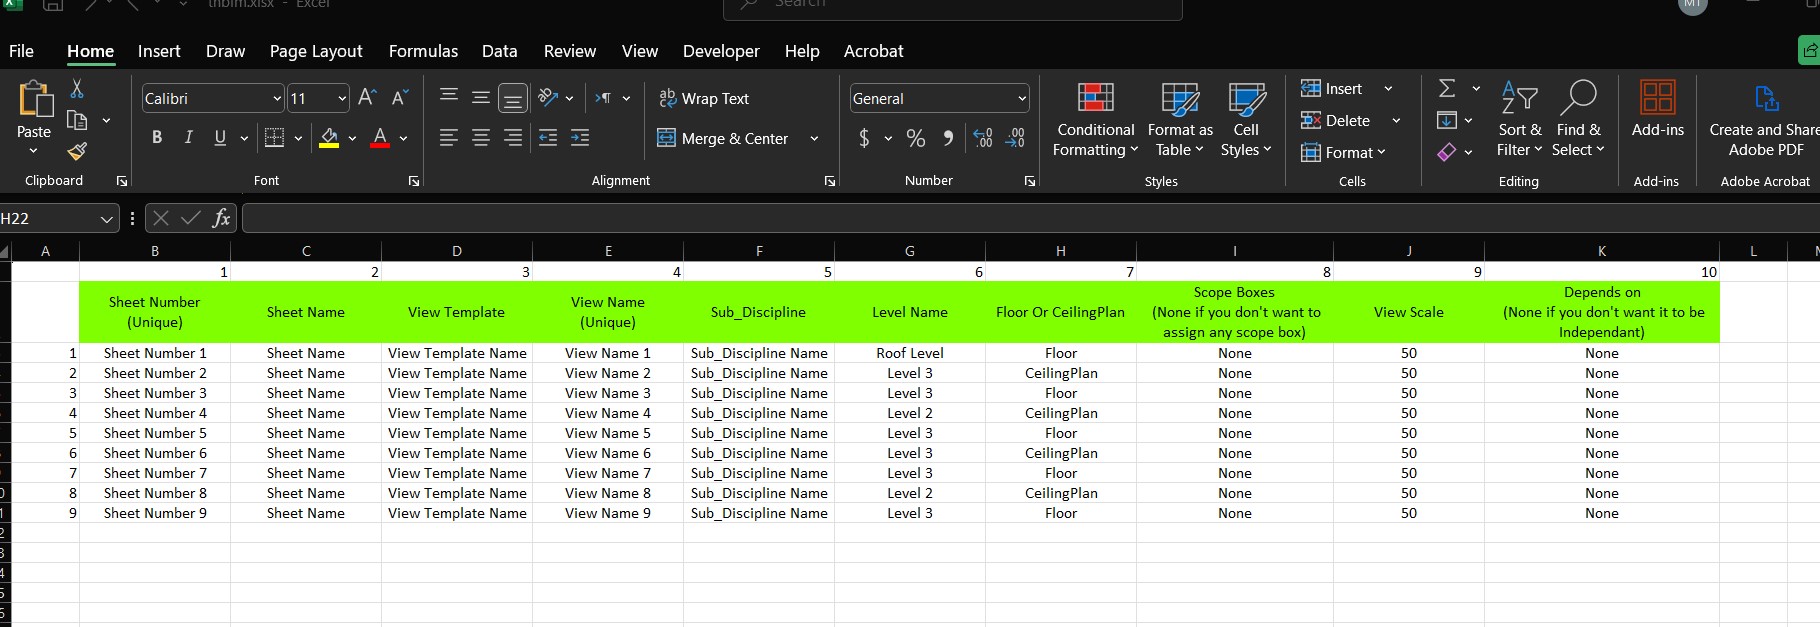1820x627 pixels.
Task: Expand the Name Box dropdown arrow
Action: (x=107, y=218)
